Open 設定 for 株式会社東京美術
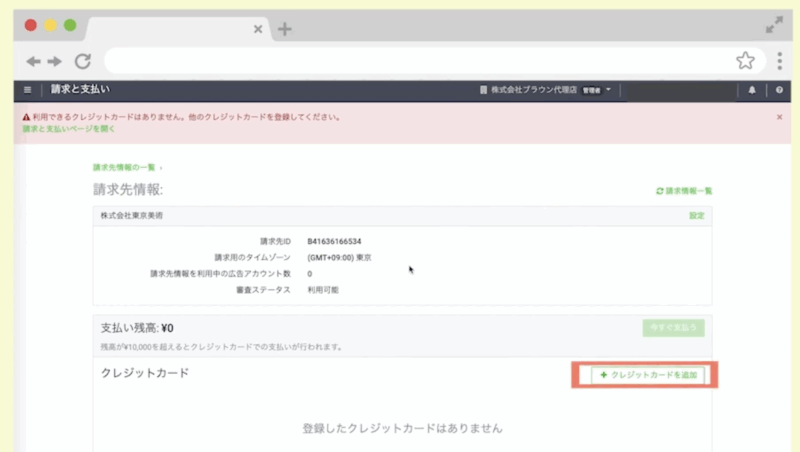 pyautogui.click(x=697, y=216)
